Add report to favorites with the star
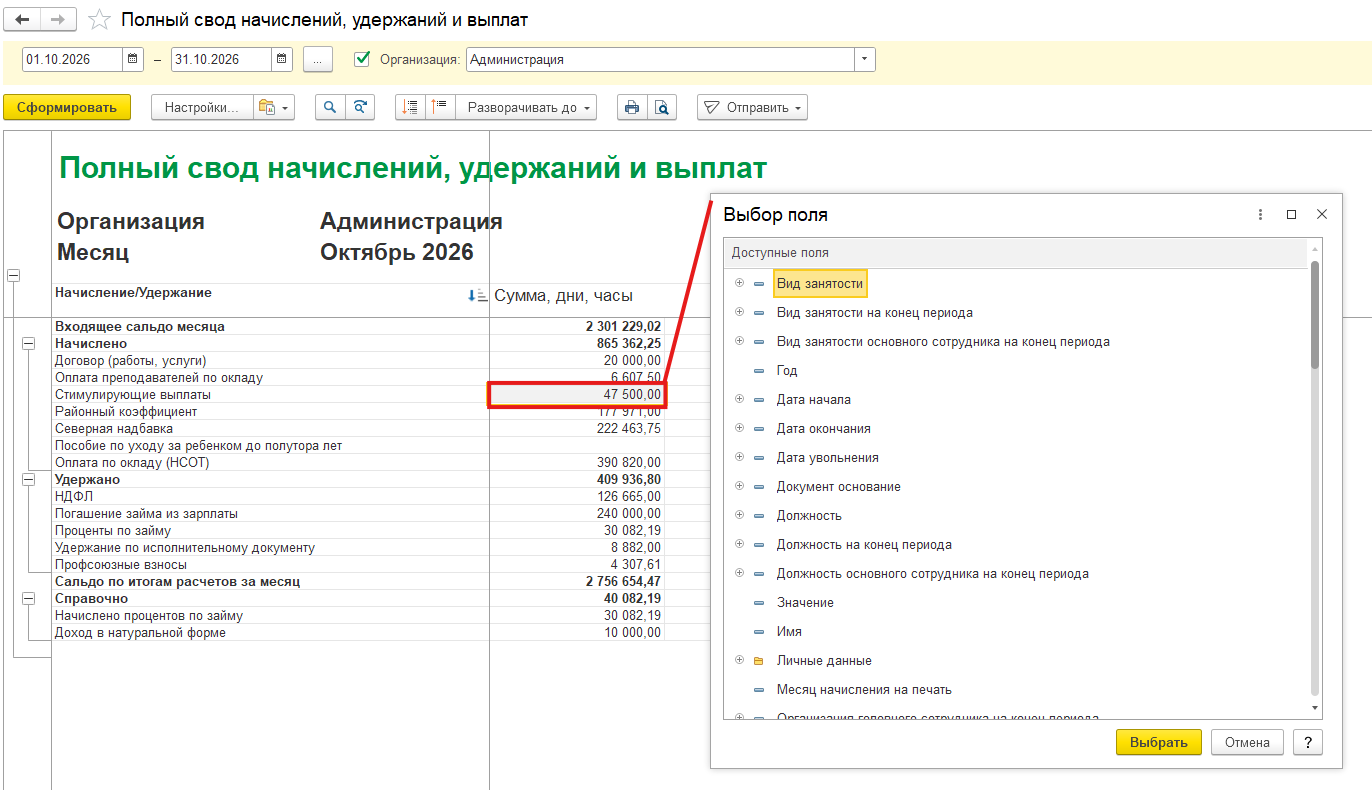Screen dimensions: 1372x790 [99, 20]
